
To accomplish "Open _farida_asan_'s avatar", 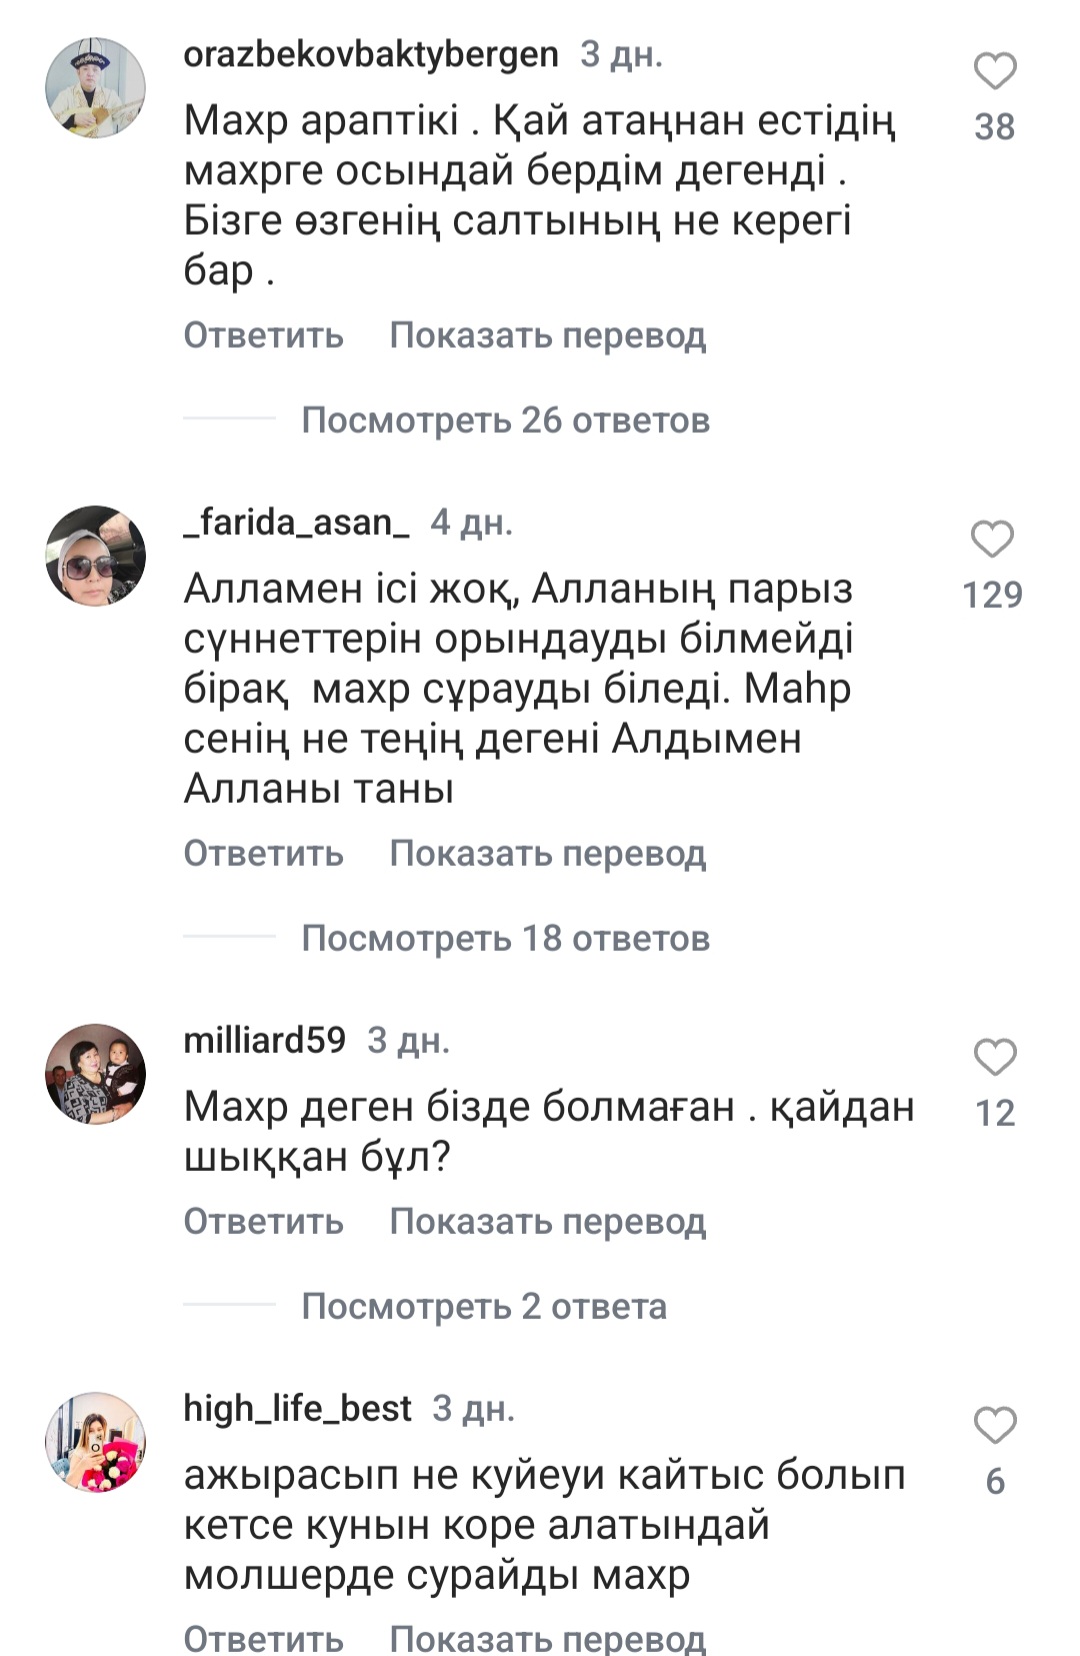I will click(x=96, y=556).
